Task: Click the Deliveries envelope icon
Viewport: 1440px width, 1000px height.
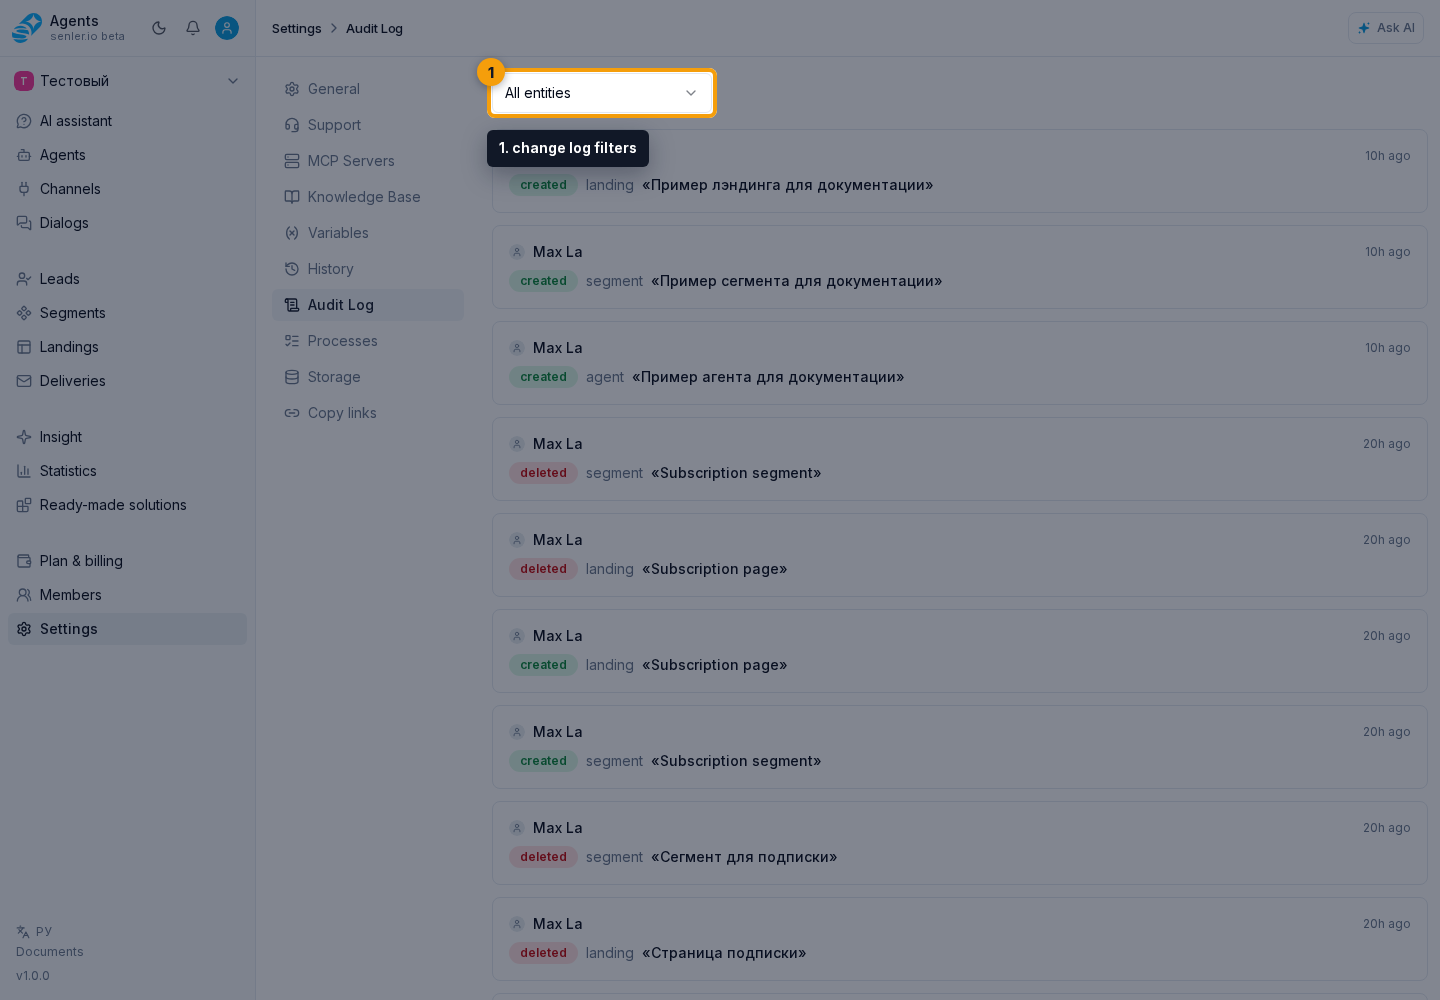Action: [24, 381]
